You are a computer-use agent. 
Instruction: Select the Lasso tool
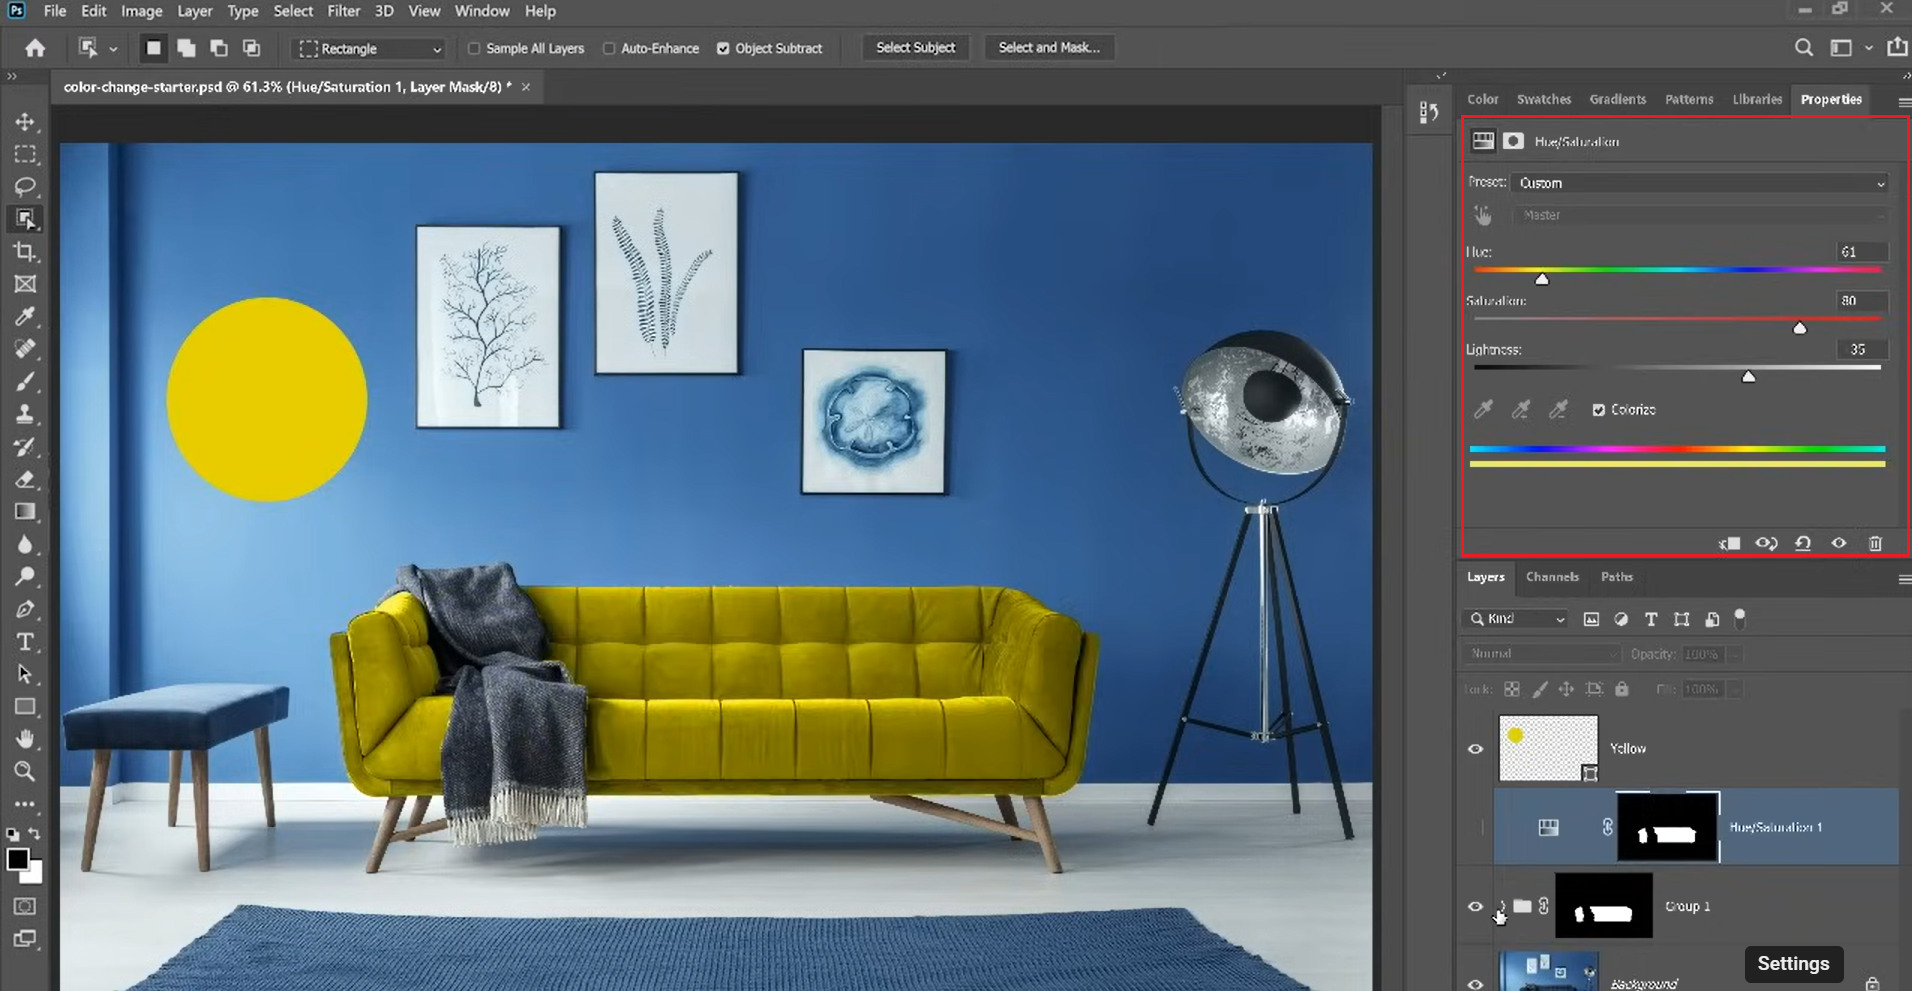(25, 187)
